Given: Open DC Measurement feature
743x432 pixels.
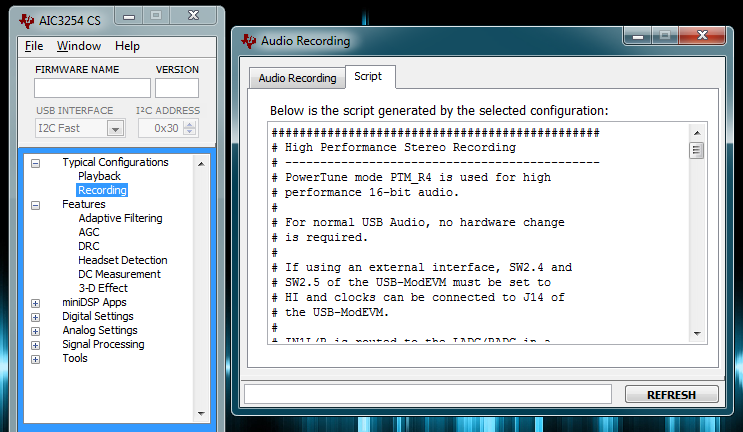Looking at the screenshot, I should (119, 274).
